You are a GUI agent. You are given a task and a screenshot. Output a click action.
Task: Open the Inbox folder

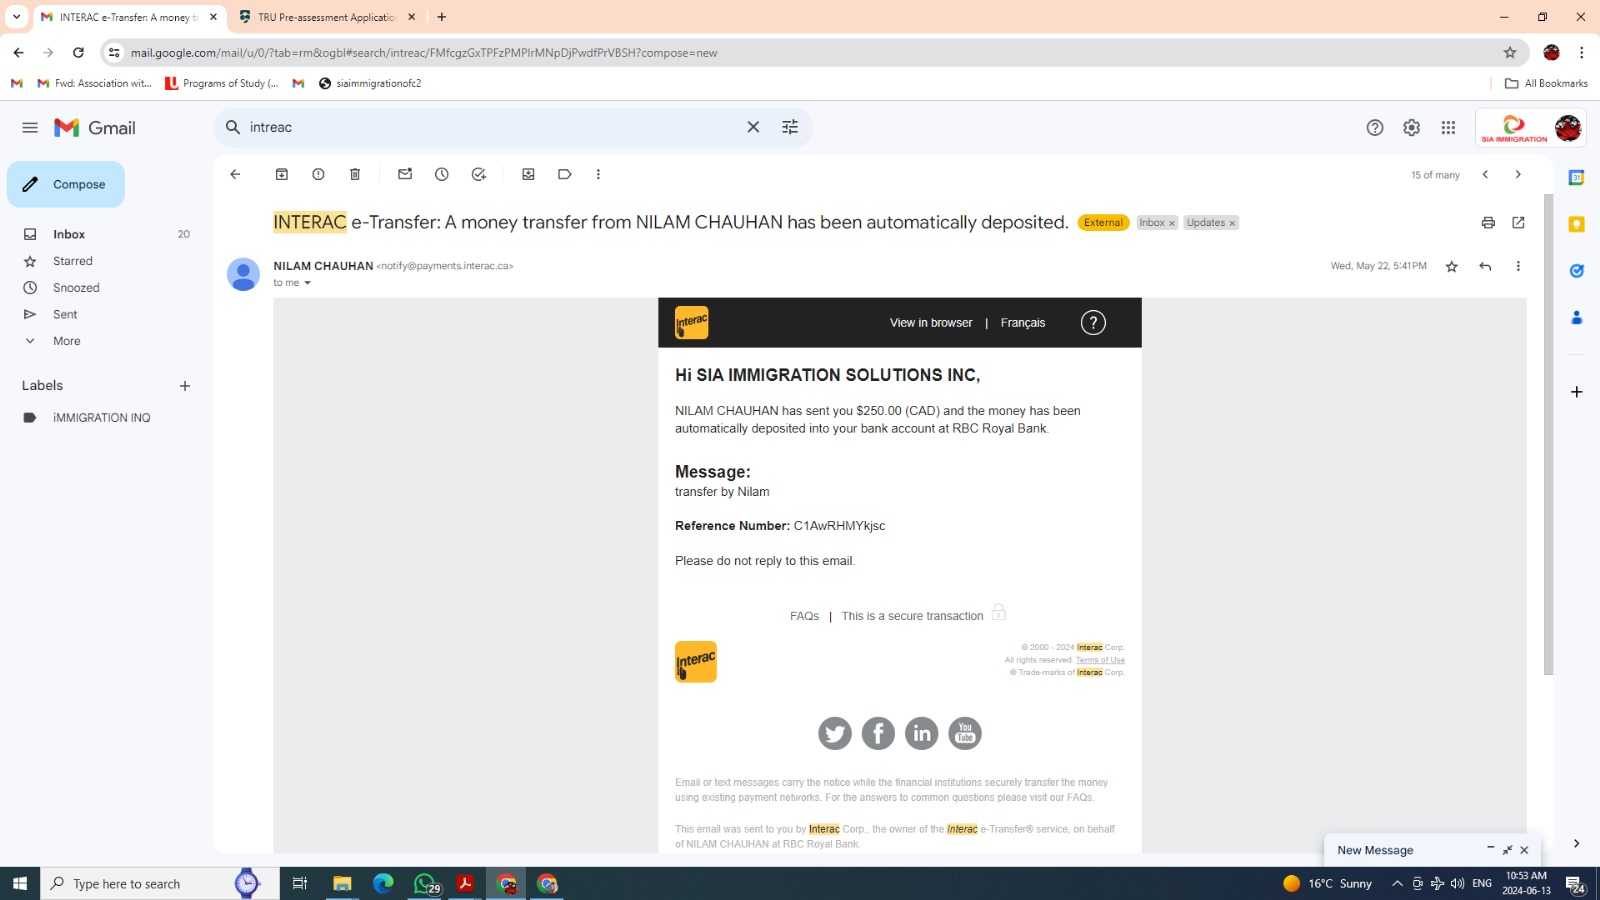point(69,234)
